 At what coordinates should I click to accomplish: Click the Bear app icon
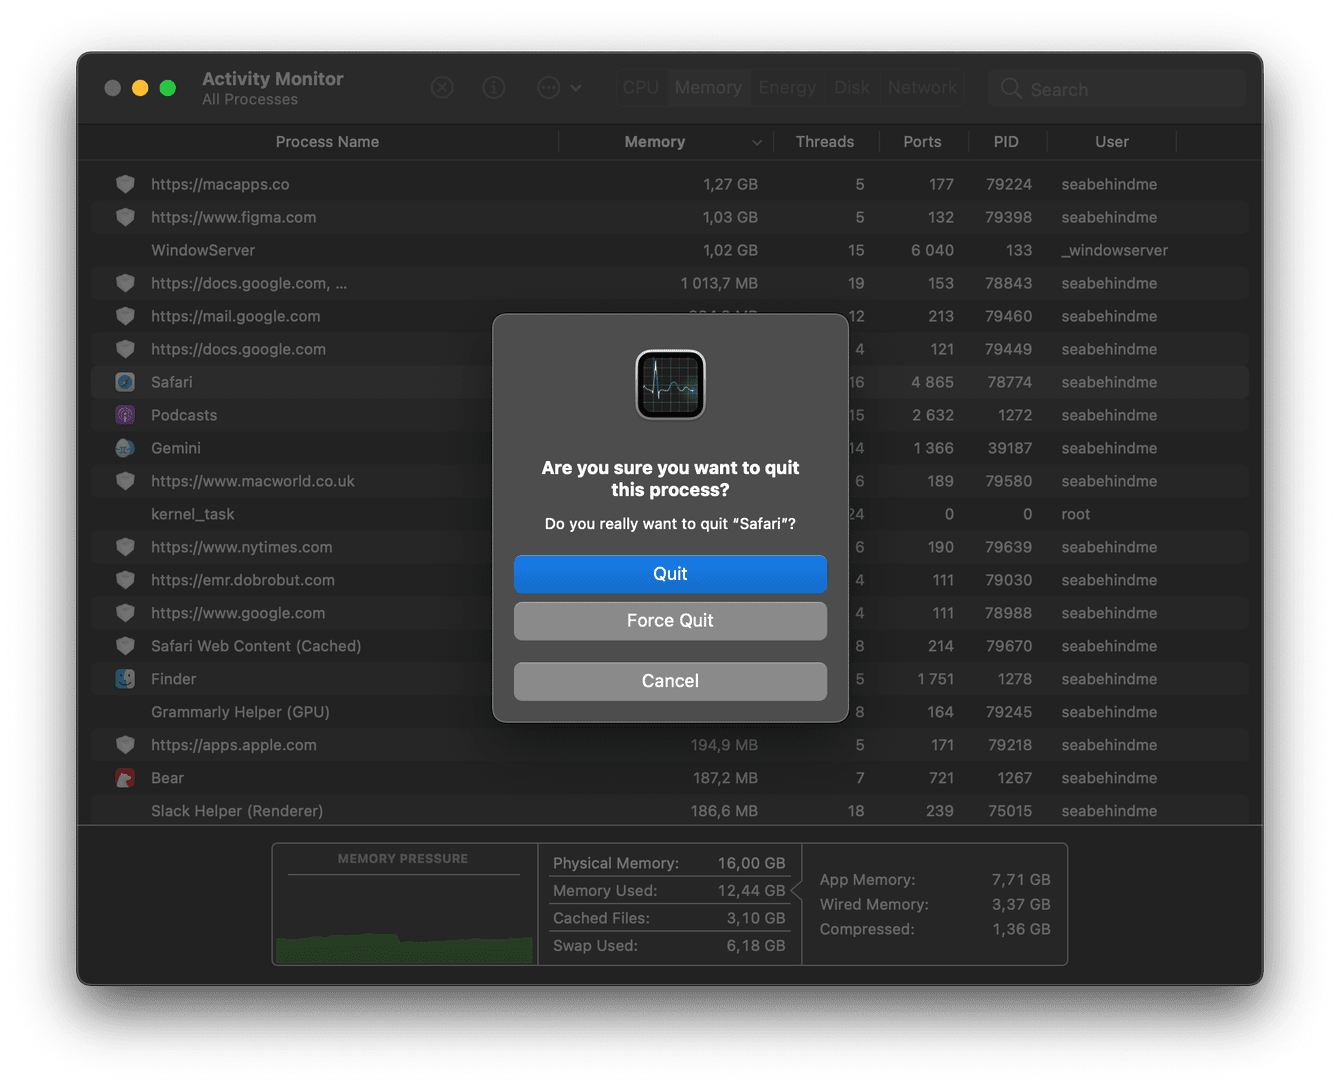(125, 778)
